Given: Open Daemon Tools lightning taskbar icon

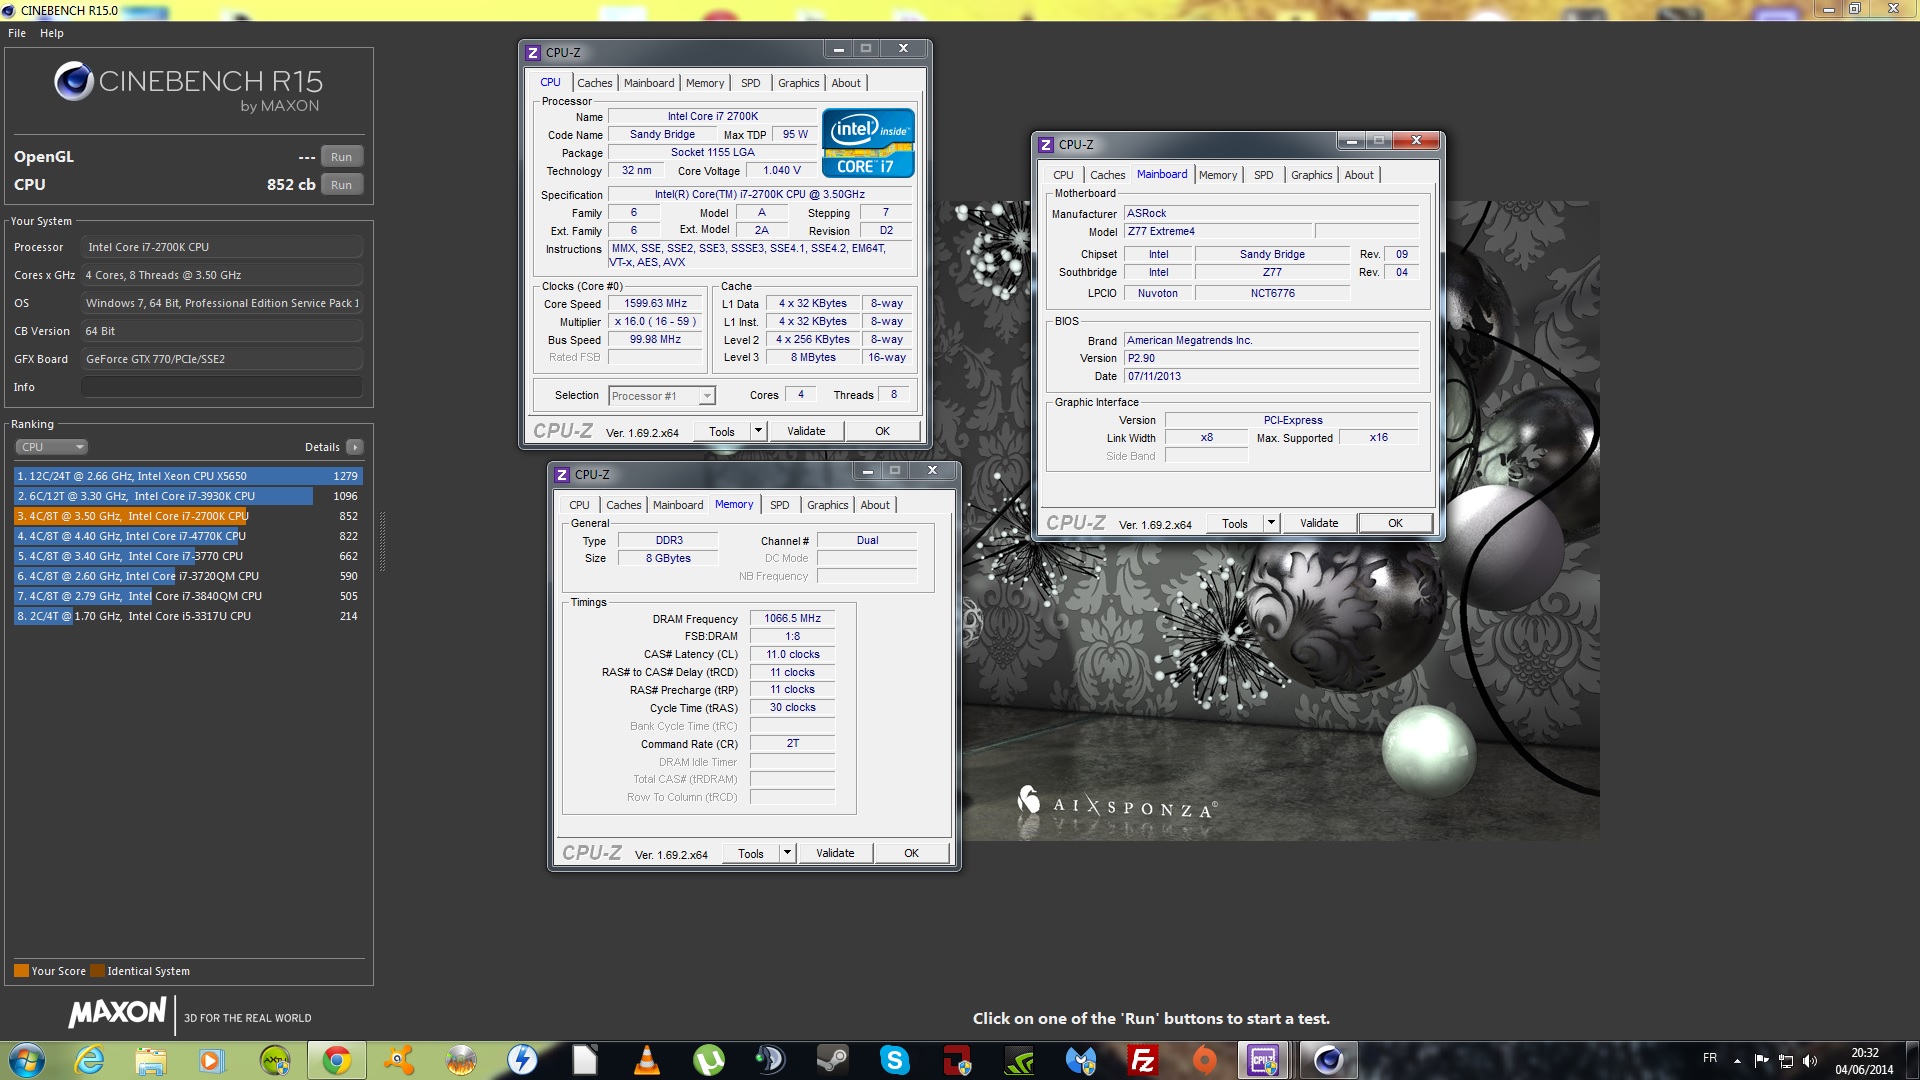Looking at the screenshot, I should click(x=523, y=1060).
